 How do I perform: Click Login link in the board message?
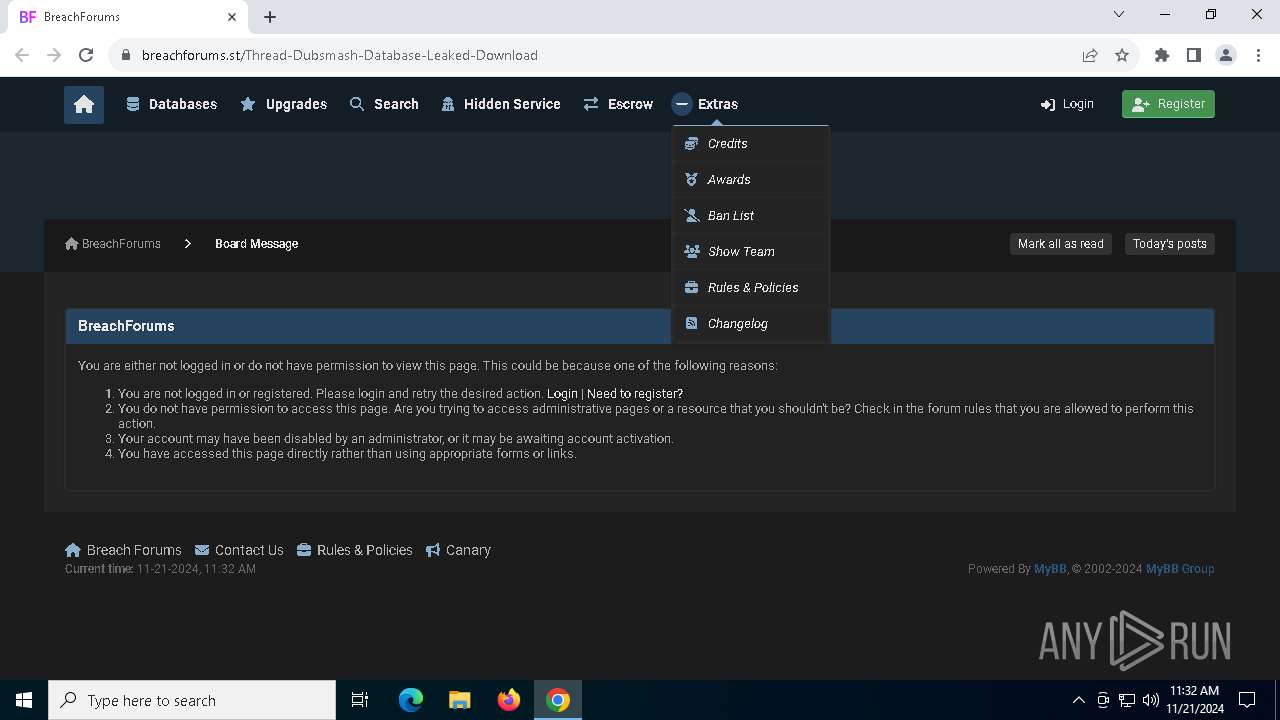click(x=562, y=394)
